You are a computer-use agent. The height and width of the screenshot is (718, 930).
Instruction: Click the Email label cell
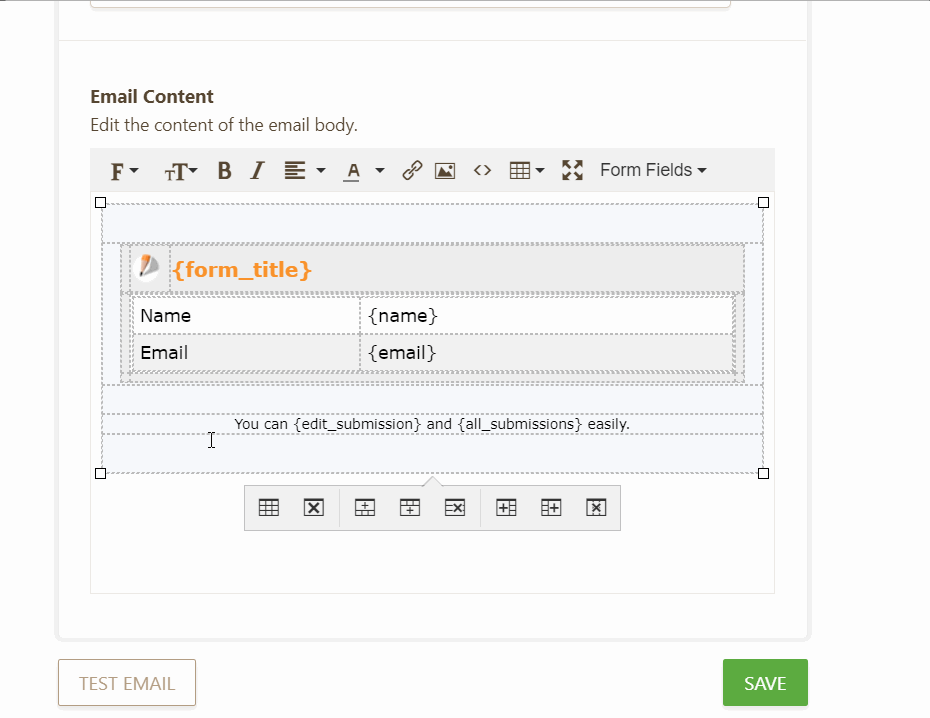[x=246, y=353]
